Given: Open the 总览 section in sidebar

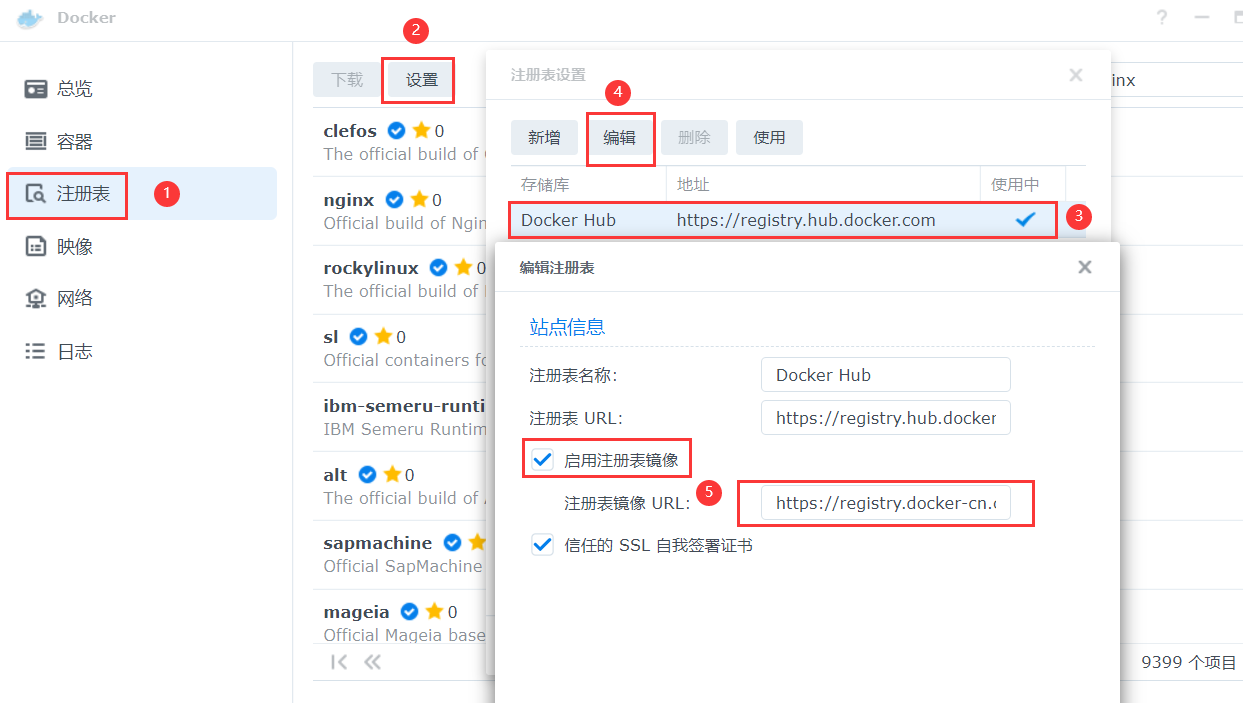Looking at the screenshot, I should point(142,89).
